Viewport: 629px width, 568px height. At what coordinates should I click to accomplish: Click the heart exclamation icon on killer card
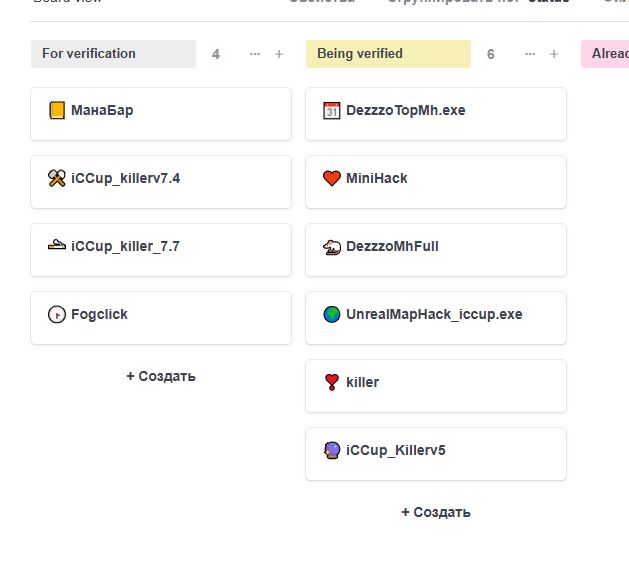[x=332, y=382]
